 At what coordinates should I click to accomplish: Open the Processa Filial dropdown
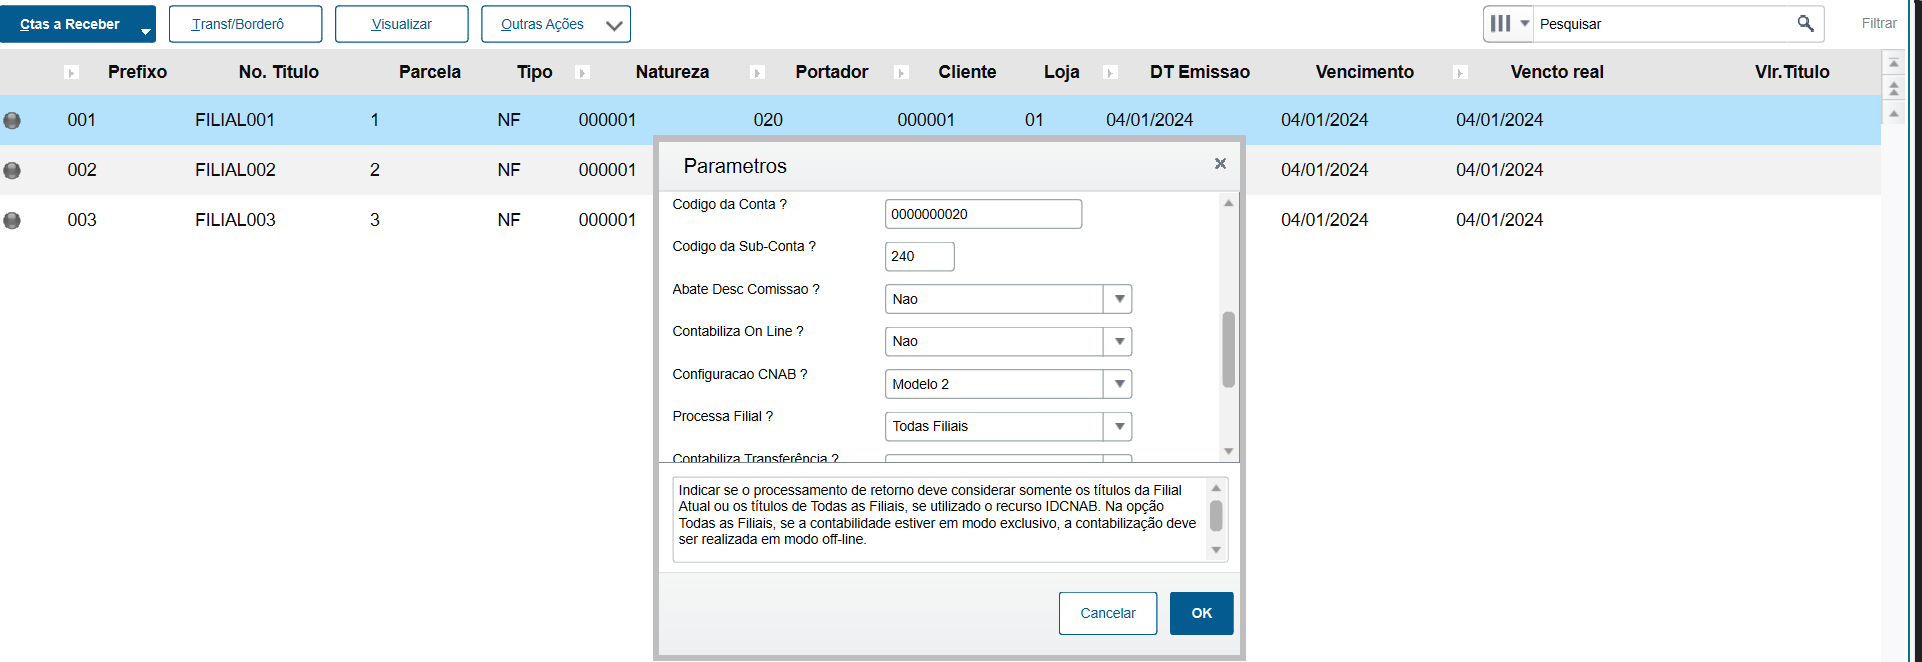click(1119, 426)
